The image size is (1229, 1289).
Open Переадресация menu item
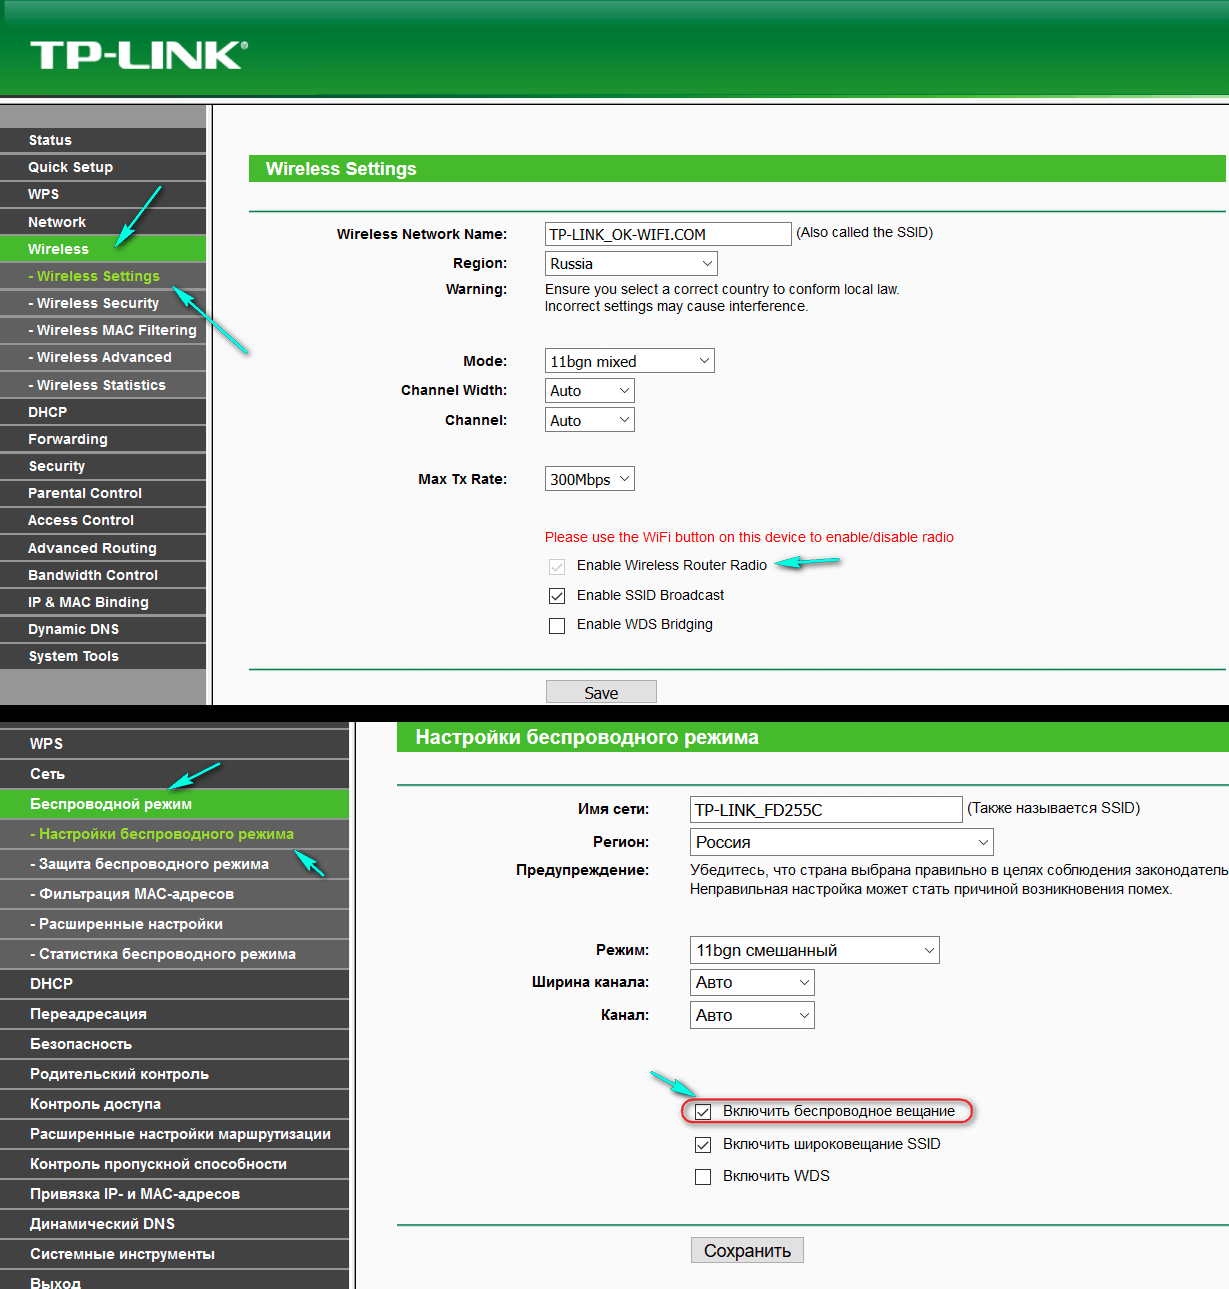175,1014
